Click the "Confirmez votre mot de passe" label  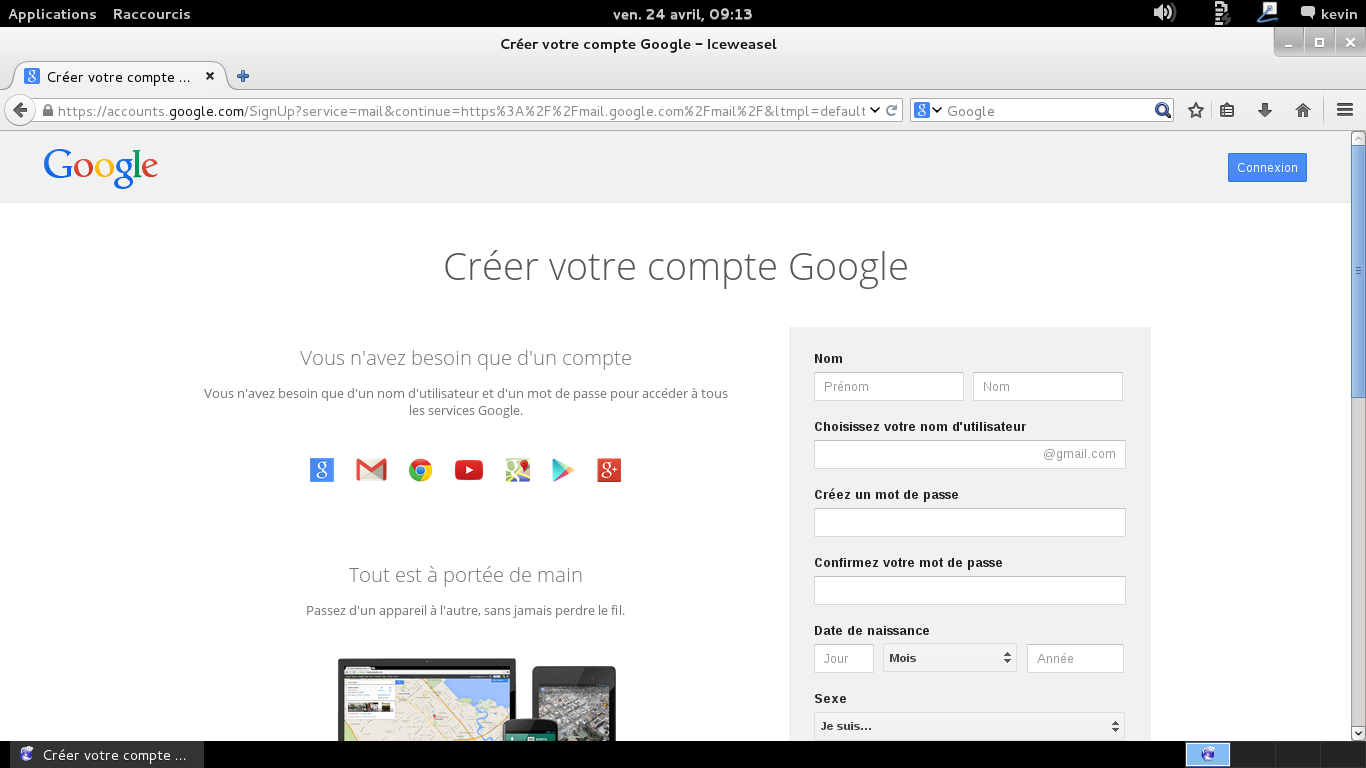click(x=908, y=563)
